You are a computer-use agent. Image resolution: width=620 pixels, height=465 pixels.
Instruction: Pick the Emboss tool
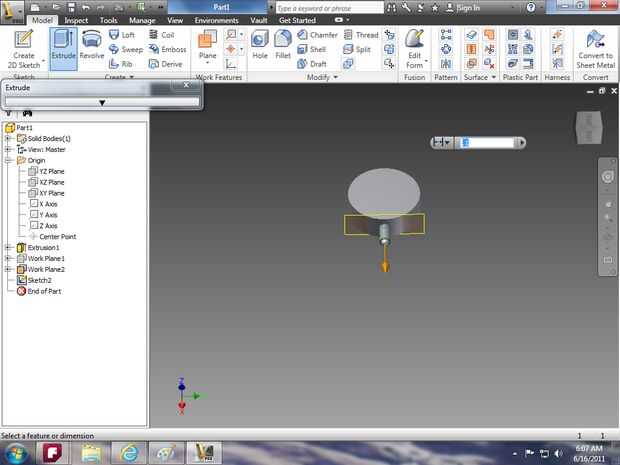click(x=167, y=49)
